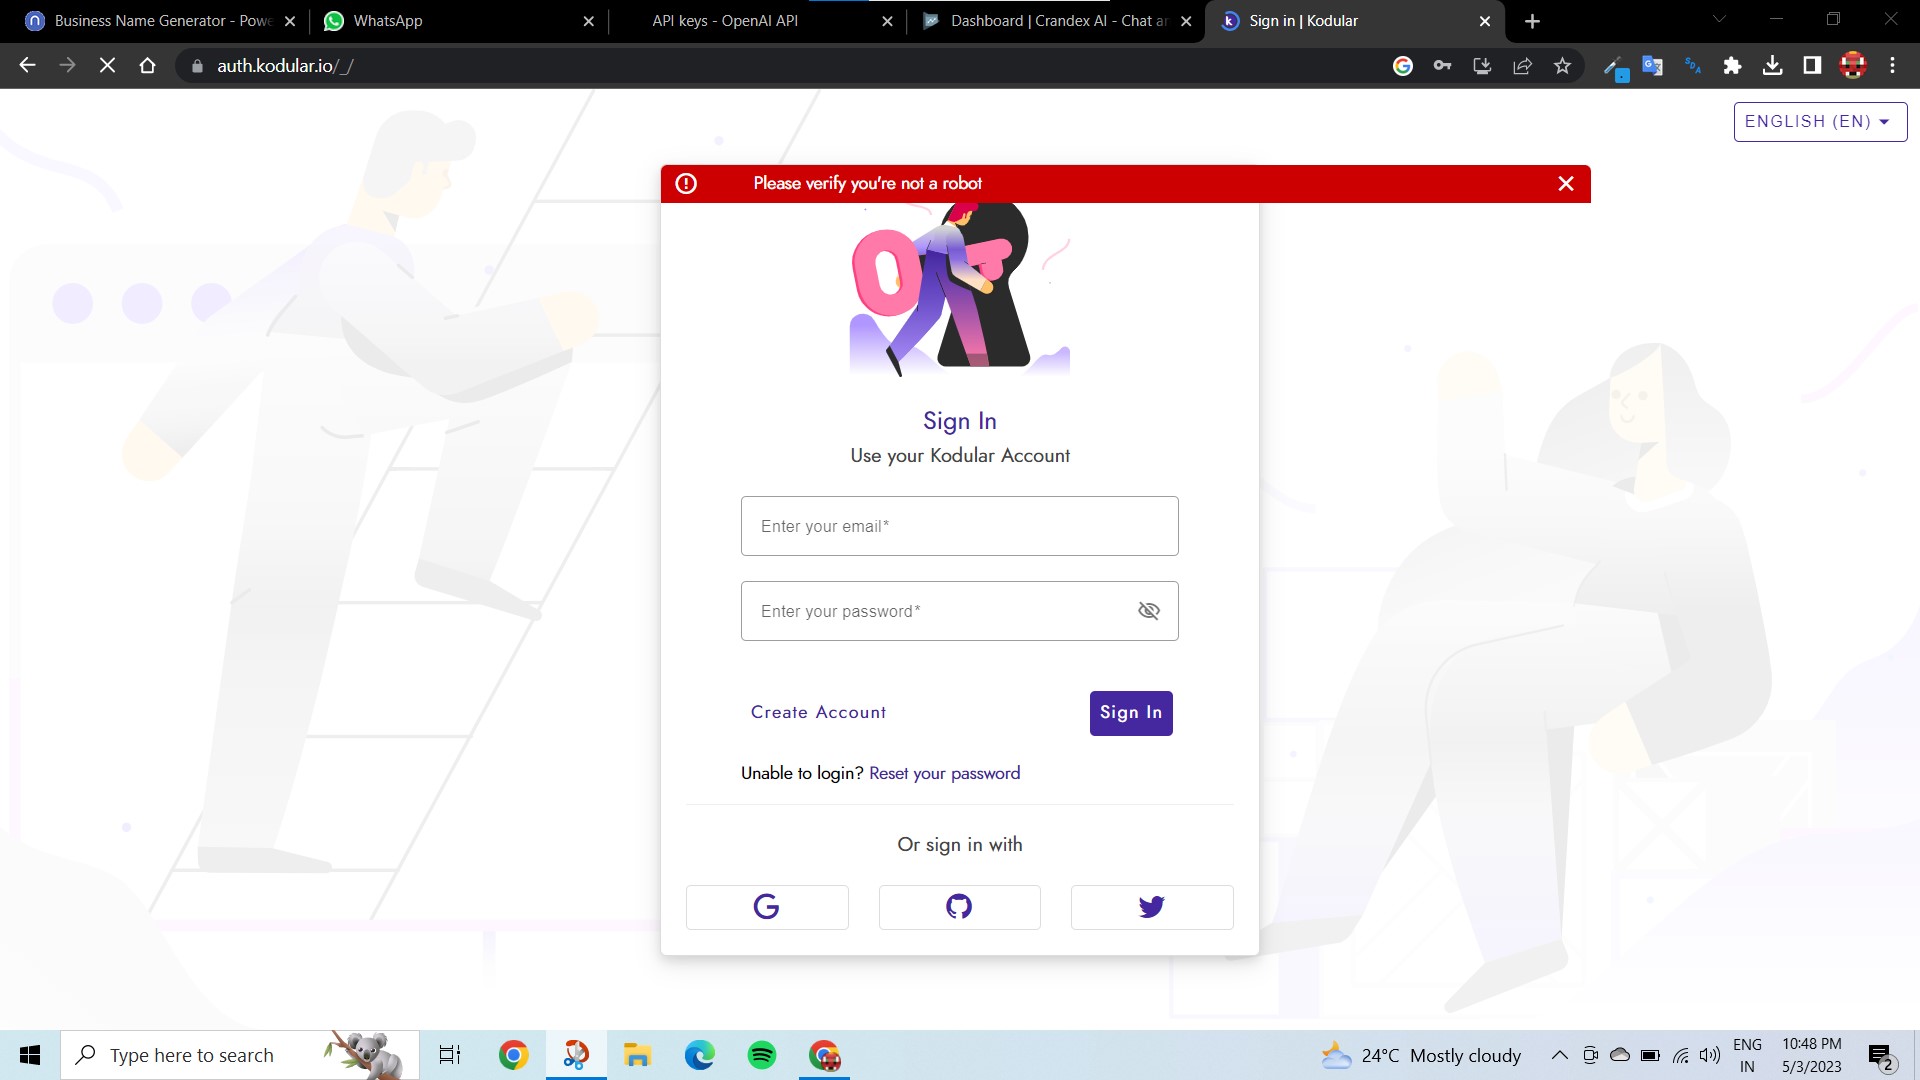Open Task View on the taskbar
Image resolution: width=1920 pixels, height=1080 pixels.
pos(450,1055)
